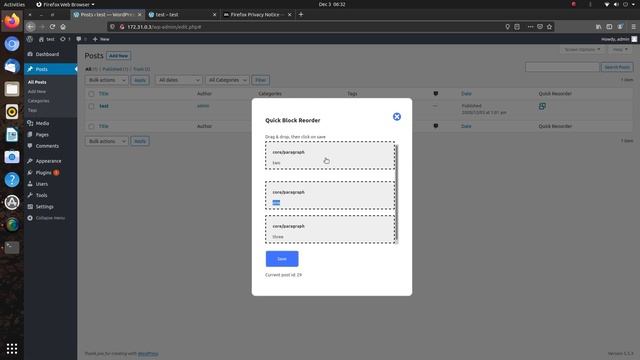
Task: Visit site 'test' from admin bar
Action: (x=46, y=39)
